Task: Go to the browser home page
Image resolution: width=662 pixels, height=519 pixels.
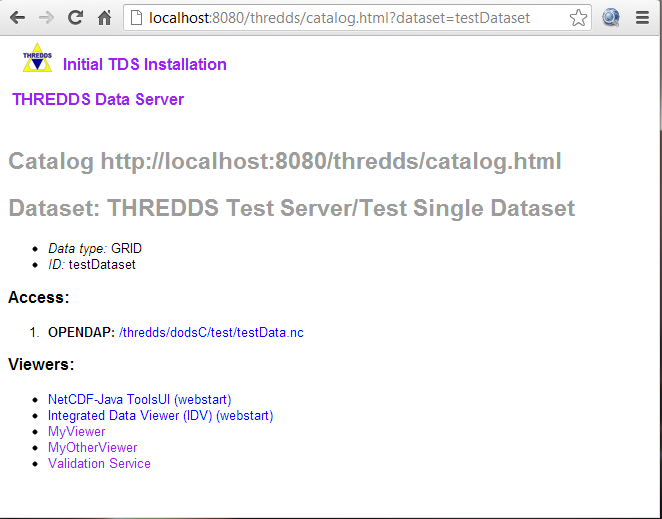Action: click(104, 18)
